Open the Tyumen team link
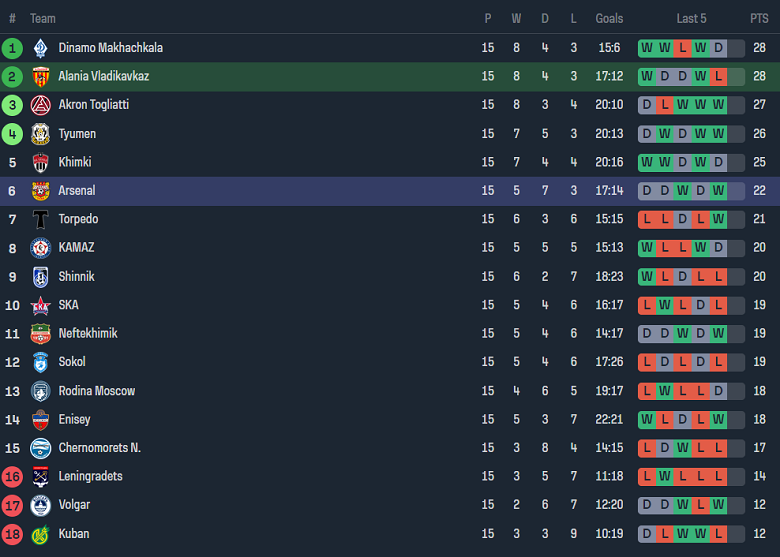780x557 pixels. [x=77, y=134]
